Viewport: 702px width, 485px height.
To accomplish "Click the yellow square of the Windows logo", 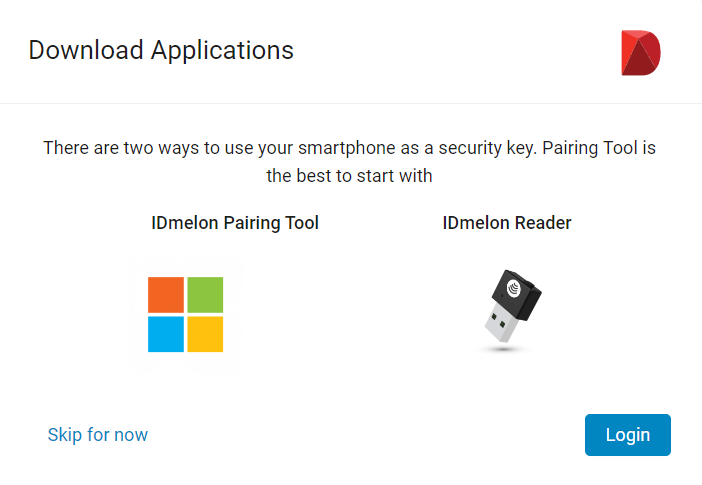I will point(205,334).
